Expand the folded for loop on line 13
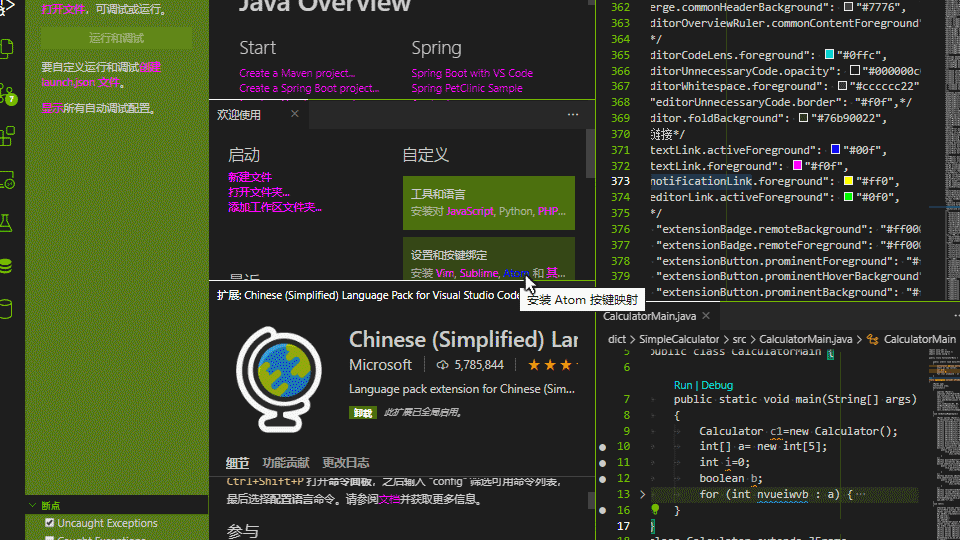 click(643, 494)
